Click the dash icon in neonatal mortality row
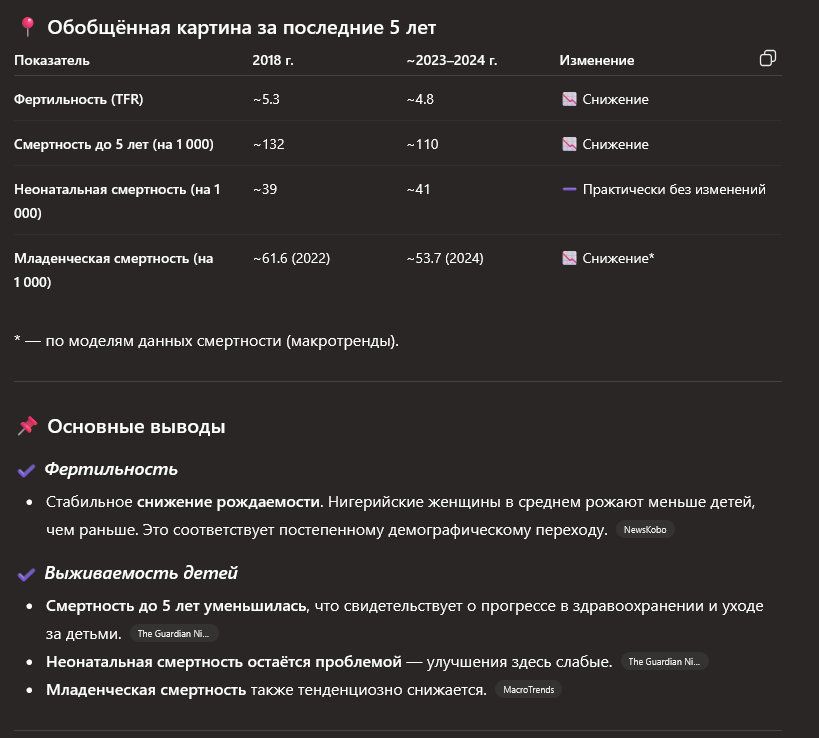 pyautogui.click(x=569, y=189)
